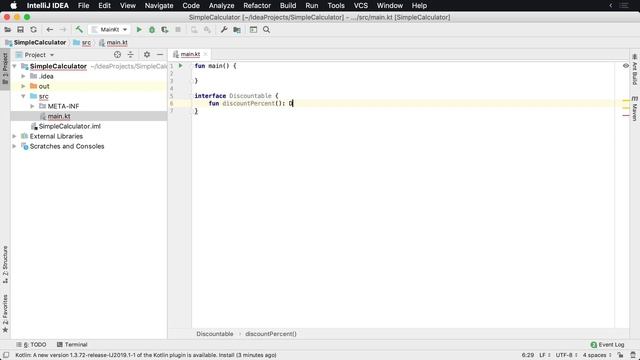Click Discountable breadcrumb below editor
The width and height of the screenshot is (640, 360).
point(215,334)
